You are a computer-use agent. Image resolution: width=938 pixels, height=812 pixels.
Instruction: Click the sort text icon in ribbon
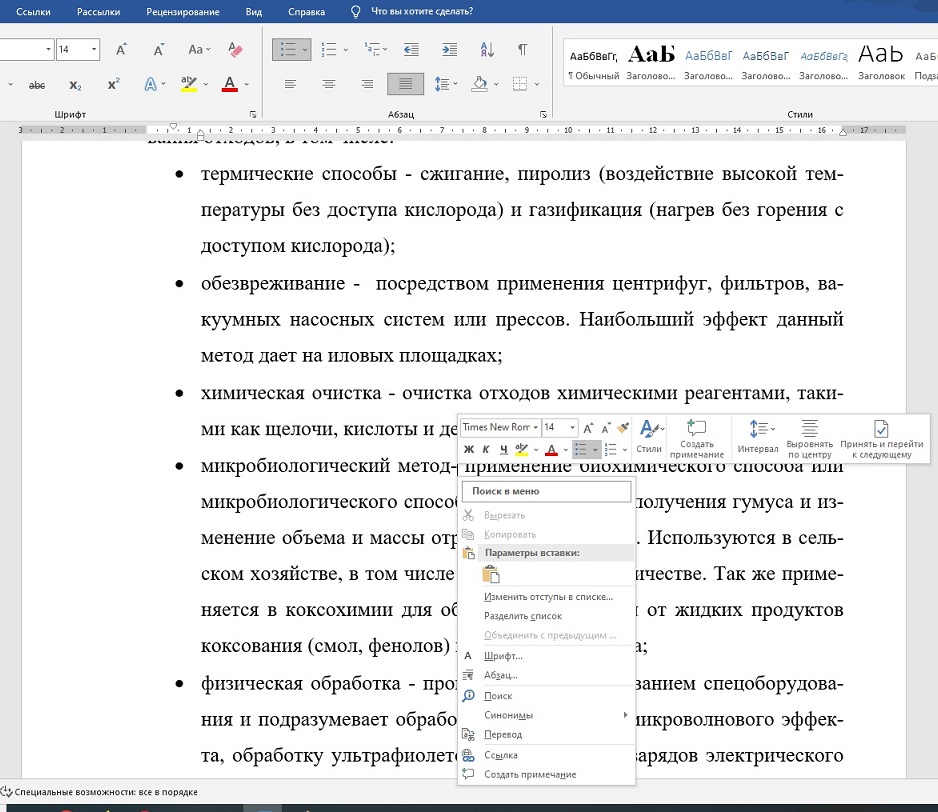tap(488, 49)
